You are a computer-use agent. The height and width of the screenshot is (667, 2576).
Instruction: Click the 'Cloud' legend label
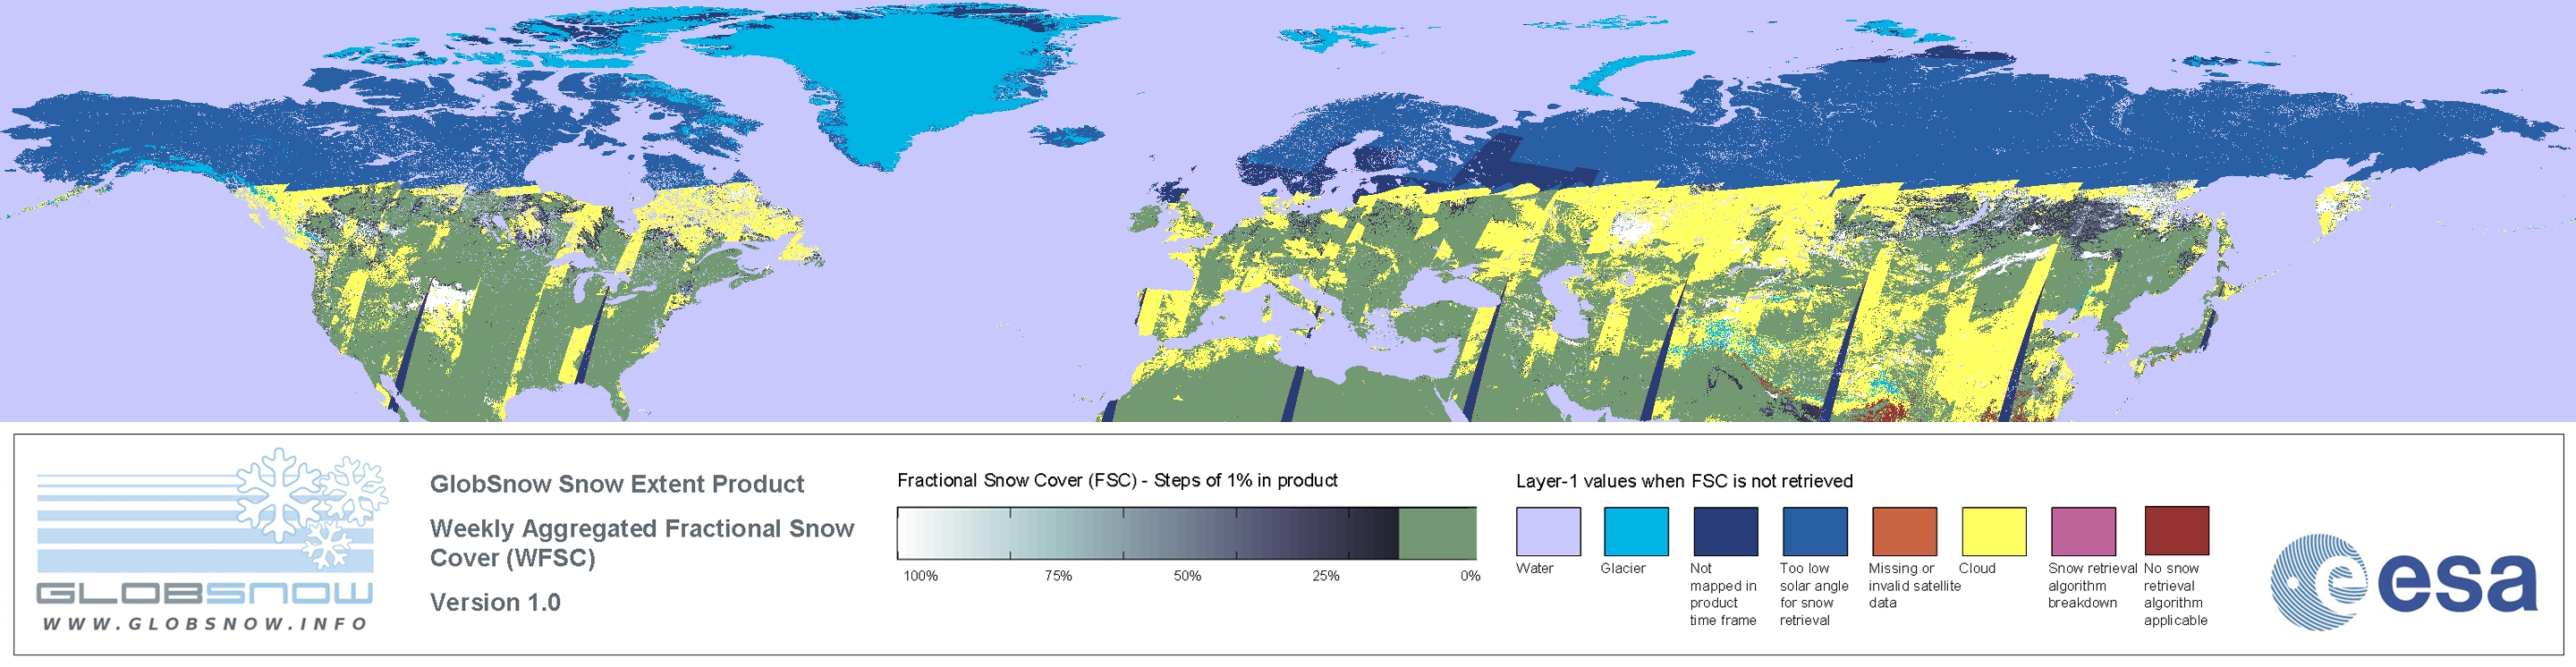(x=1977, y=568)
